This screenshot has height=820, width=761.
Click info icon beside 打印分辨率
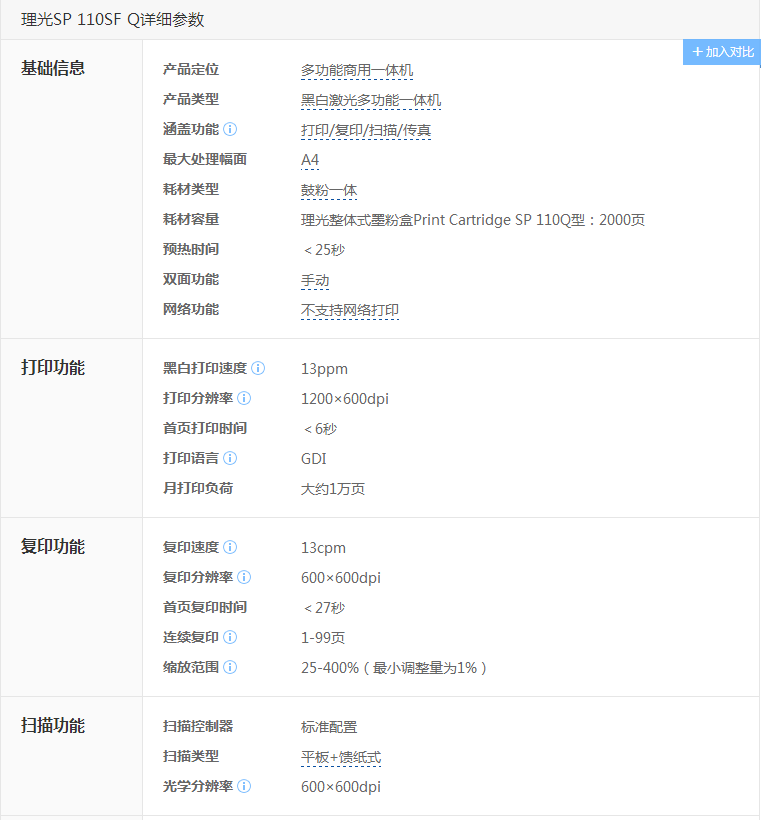[244, 398]
